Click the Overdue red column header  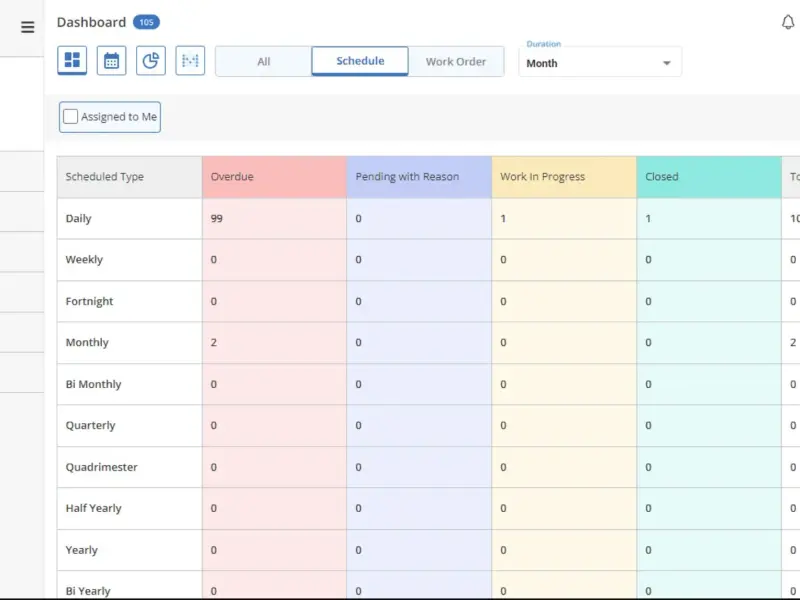(274, 177)
